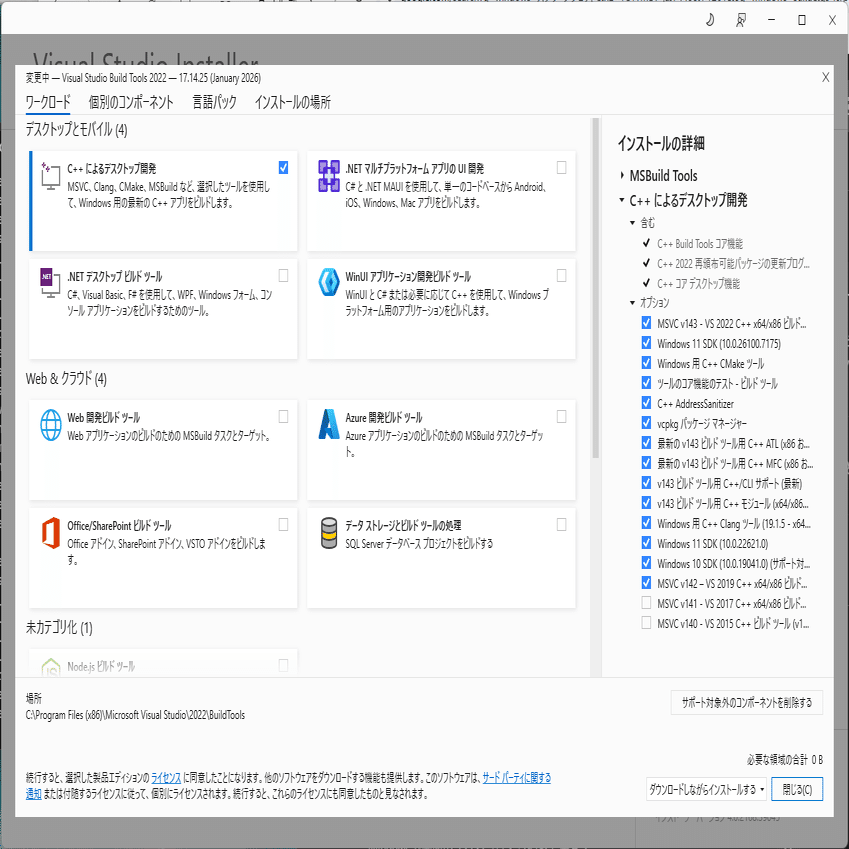Screen dimensions: 849x849
Task: Collapse the 含む section arrow
Action: pos(632,223)
